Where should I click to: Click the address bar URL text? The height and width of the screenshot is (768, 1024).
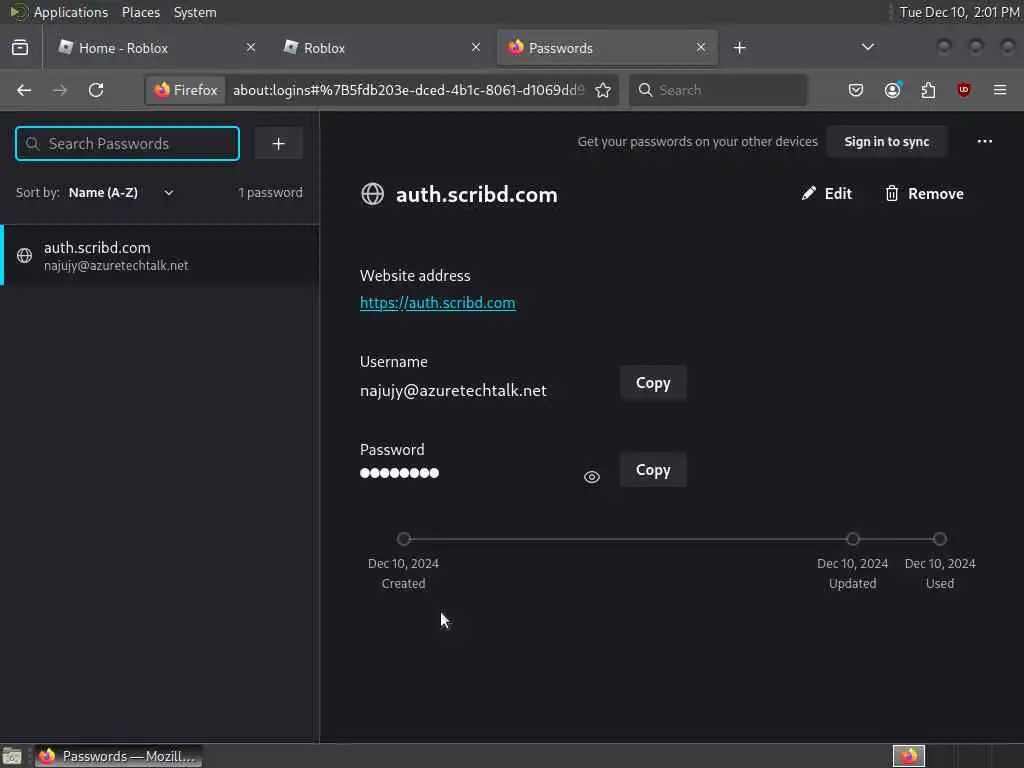click(408, 90)
